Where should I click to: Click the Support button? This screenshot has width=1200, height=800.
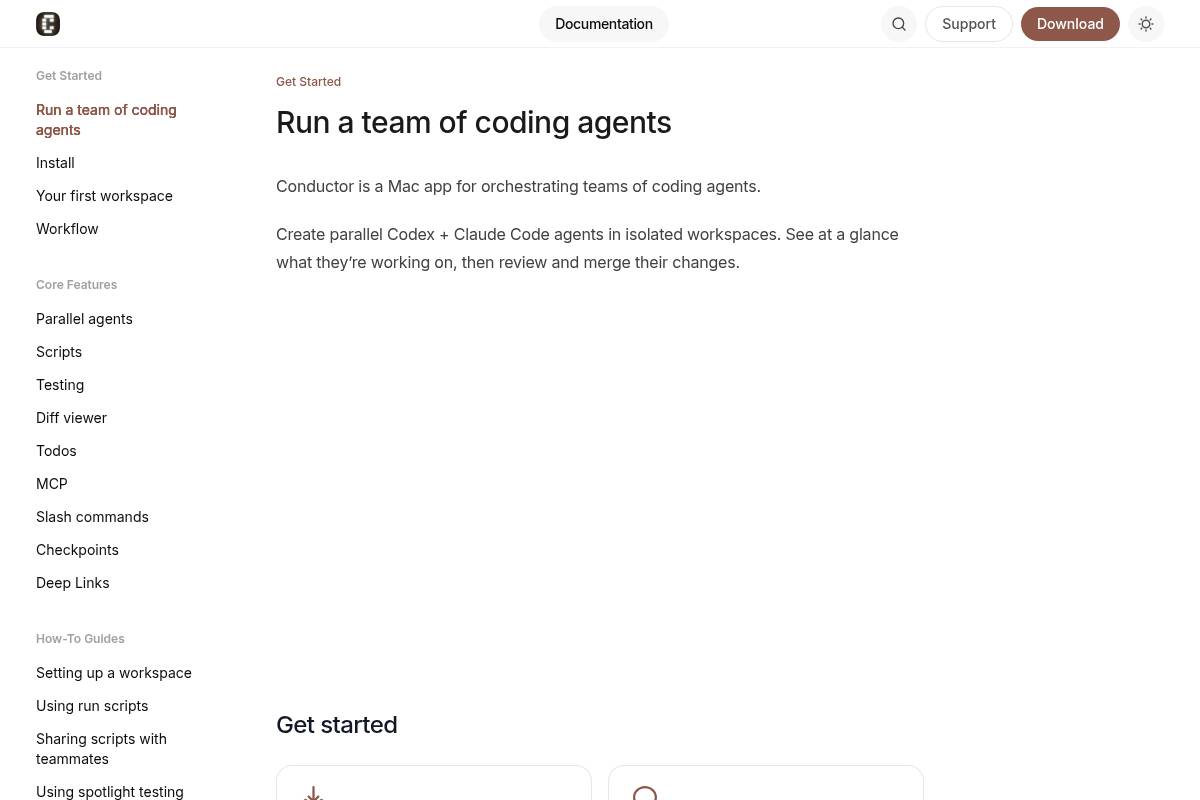[x=968, y=24]
